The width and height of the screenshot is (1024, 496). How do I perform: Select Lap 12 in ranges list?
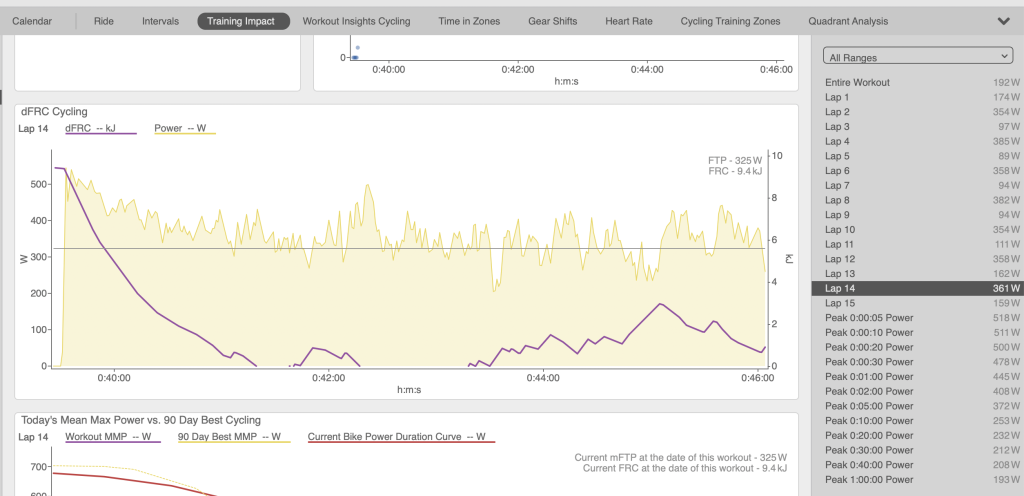(x=918, y=258)
